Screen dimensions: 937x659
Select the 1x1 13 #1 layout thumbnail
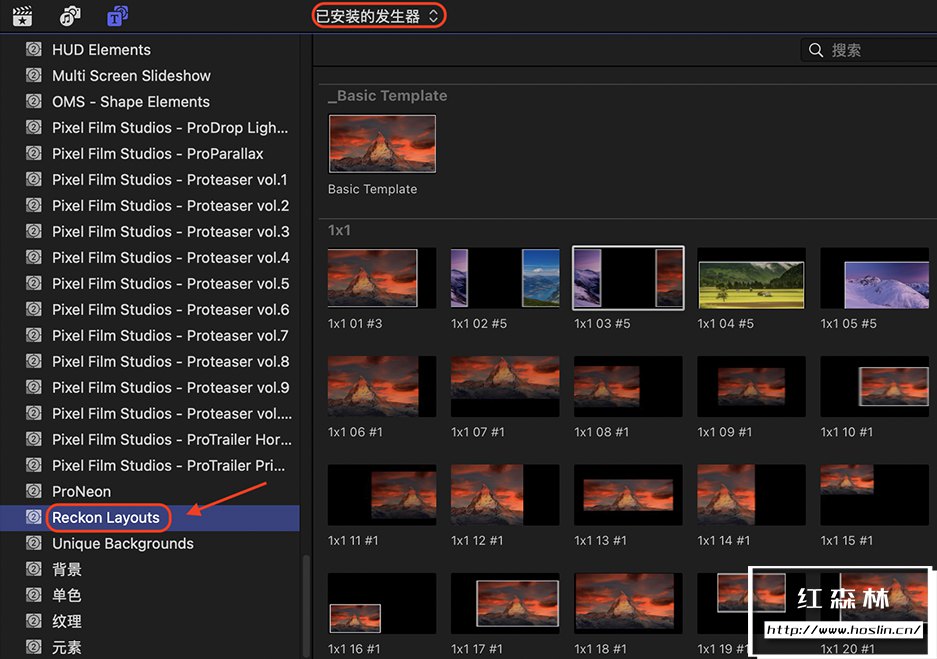tap(628, 495)
